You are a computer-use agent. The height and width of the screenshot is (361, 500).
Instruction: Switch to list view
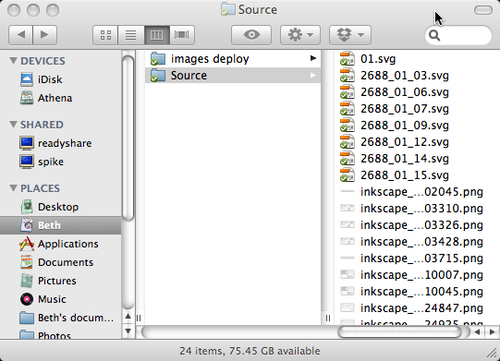click(x=131, y=35)
